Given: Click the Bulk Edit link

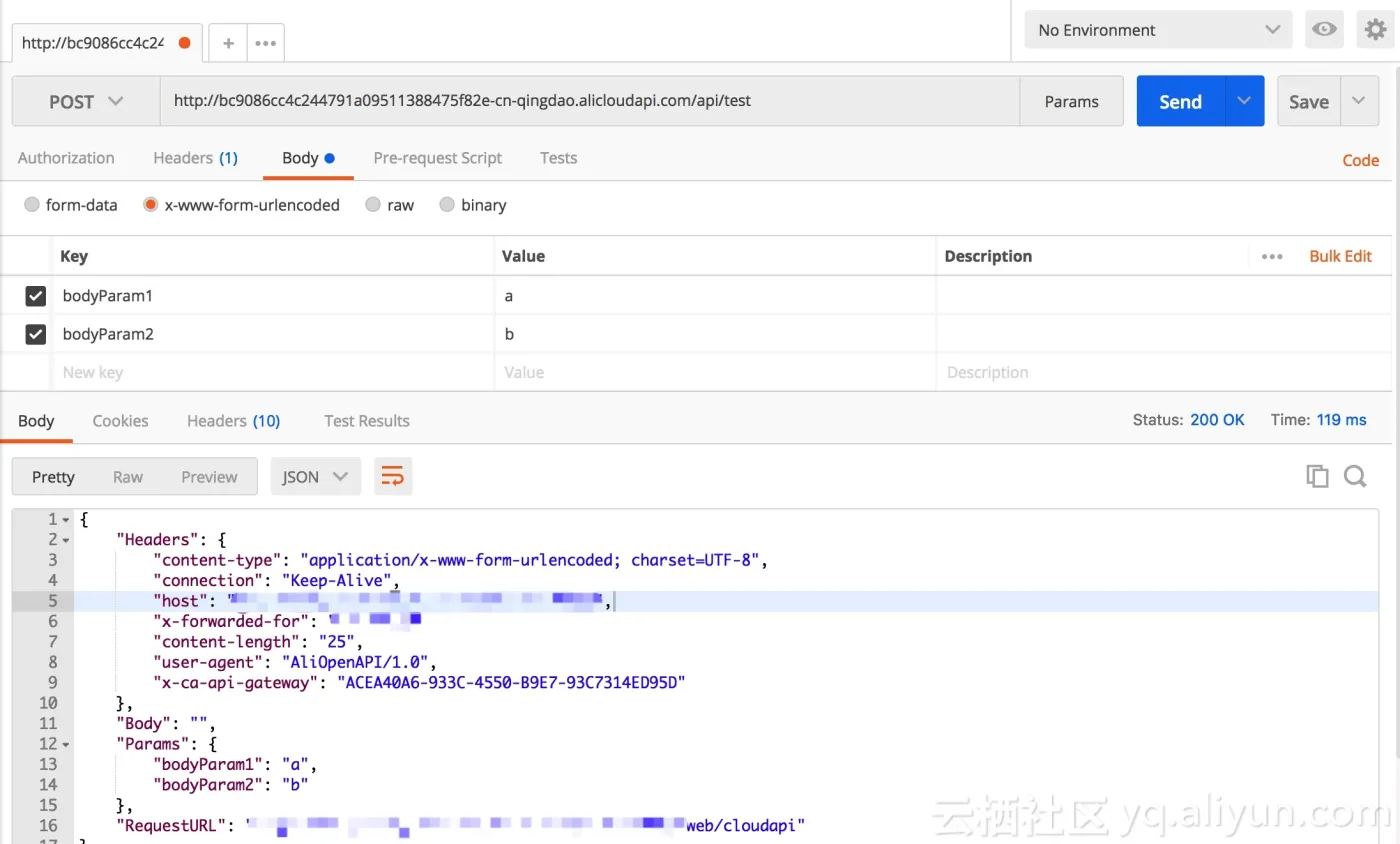Looking at the screenshot, I should (1340, 256).
